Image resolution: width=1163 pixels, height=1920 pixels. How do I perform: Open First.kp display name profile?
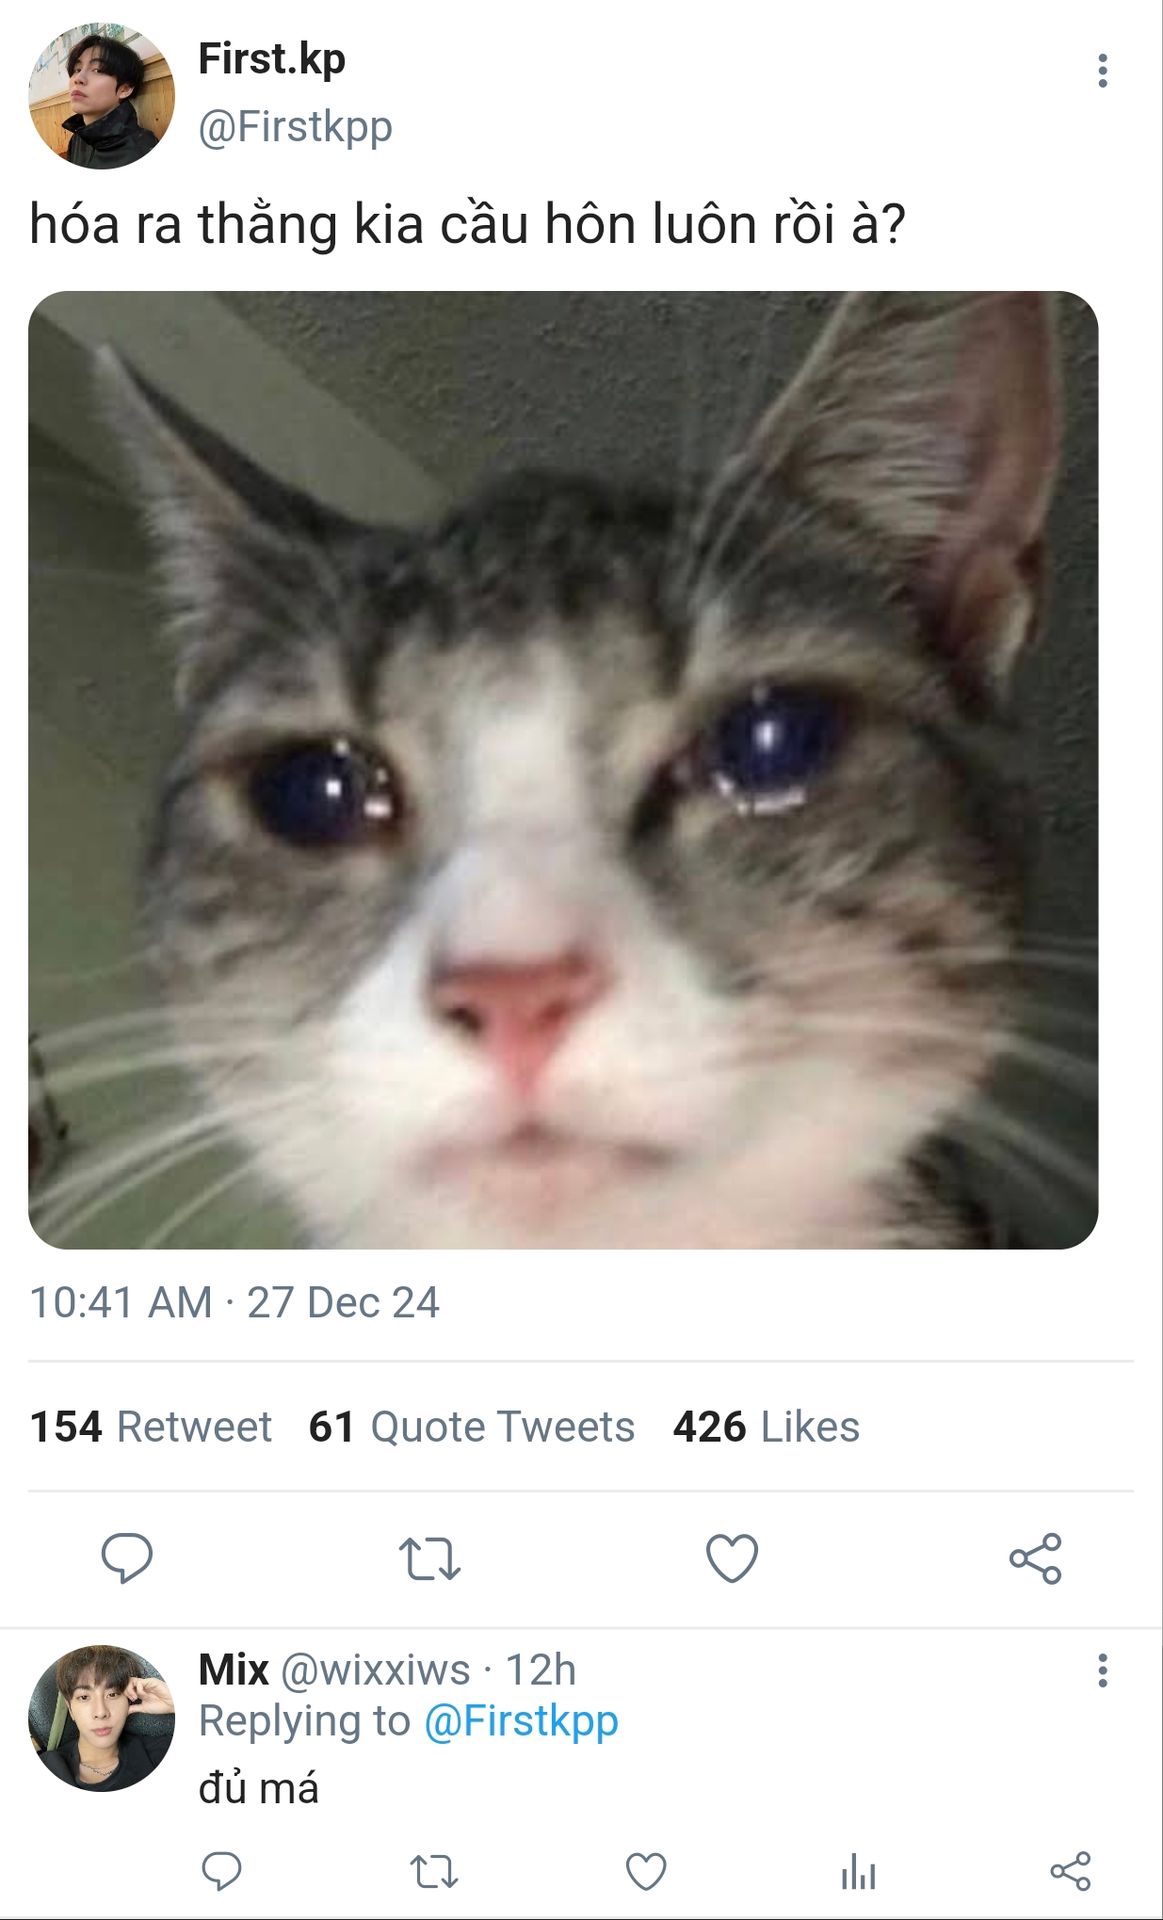click(272, 59)
